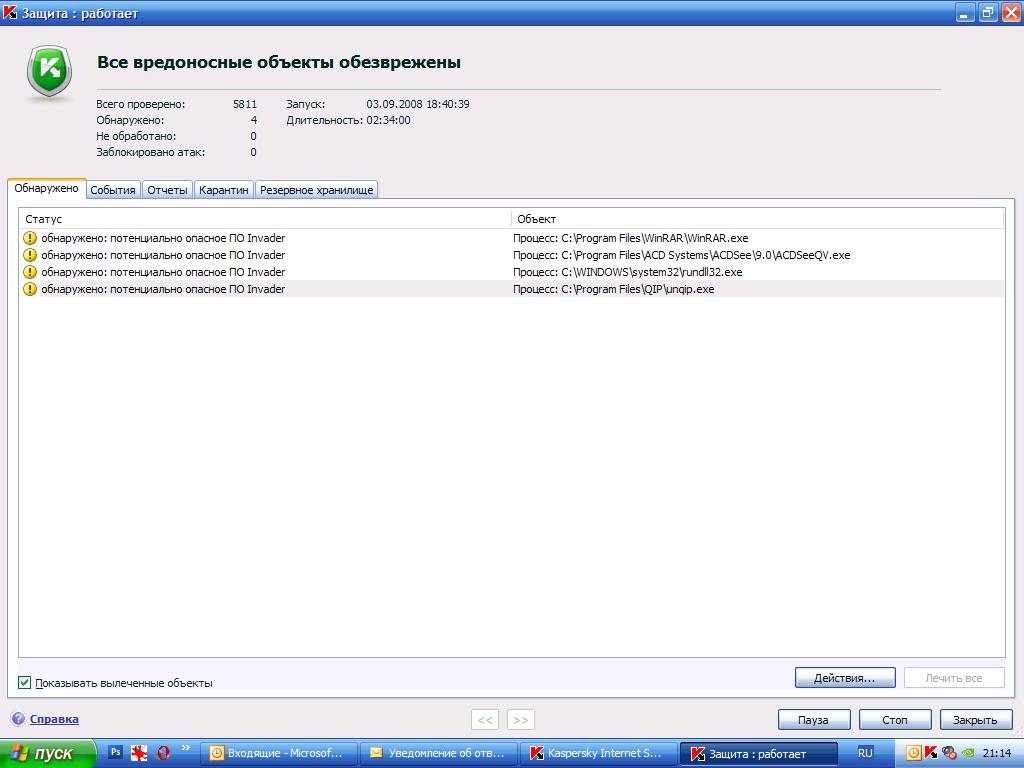Open the Карантин tab
Screen dimensions: 1024x768
tap(223, 190)
